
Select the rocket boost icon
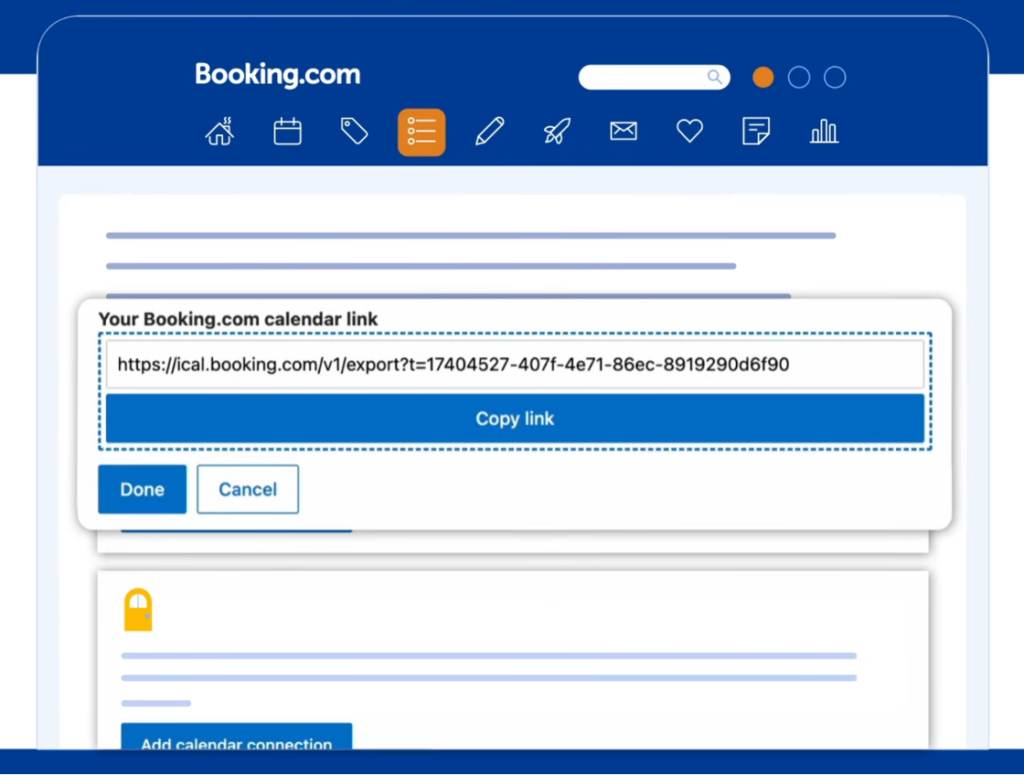(x=557, y=131)
